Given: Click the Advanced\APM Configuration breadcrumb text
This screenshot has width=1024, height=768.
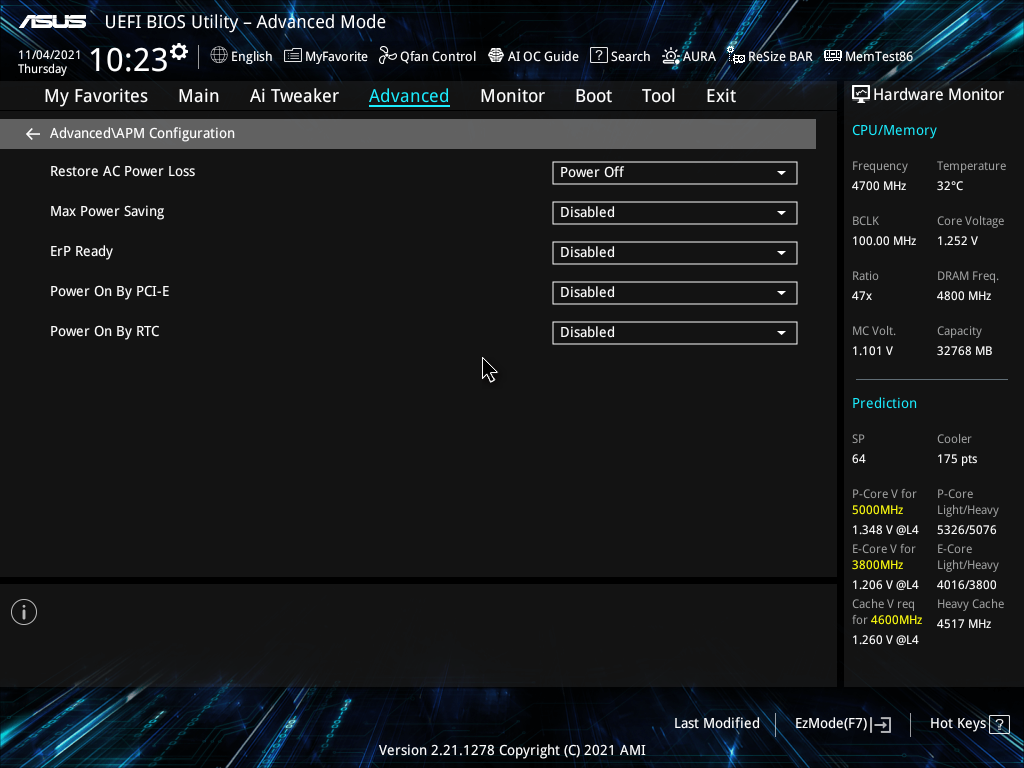Looking at the screenshot, I should click(142, 133).
